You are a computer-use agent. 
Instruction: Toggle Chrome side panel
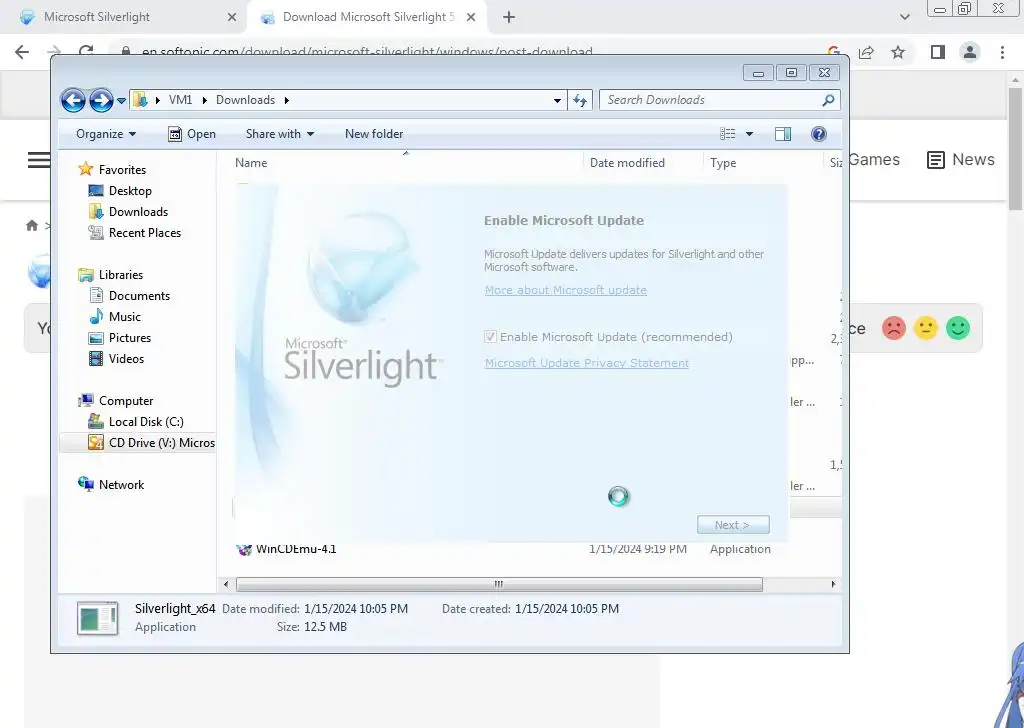938,52
